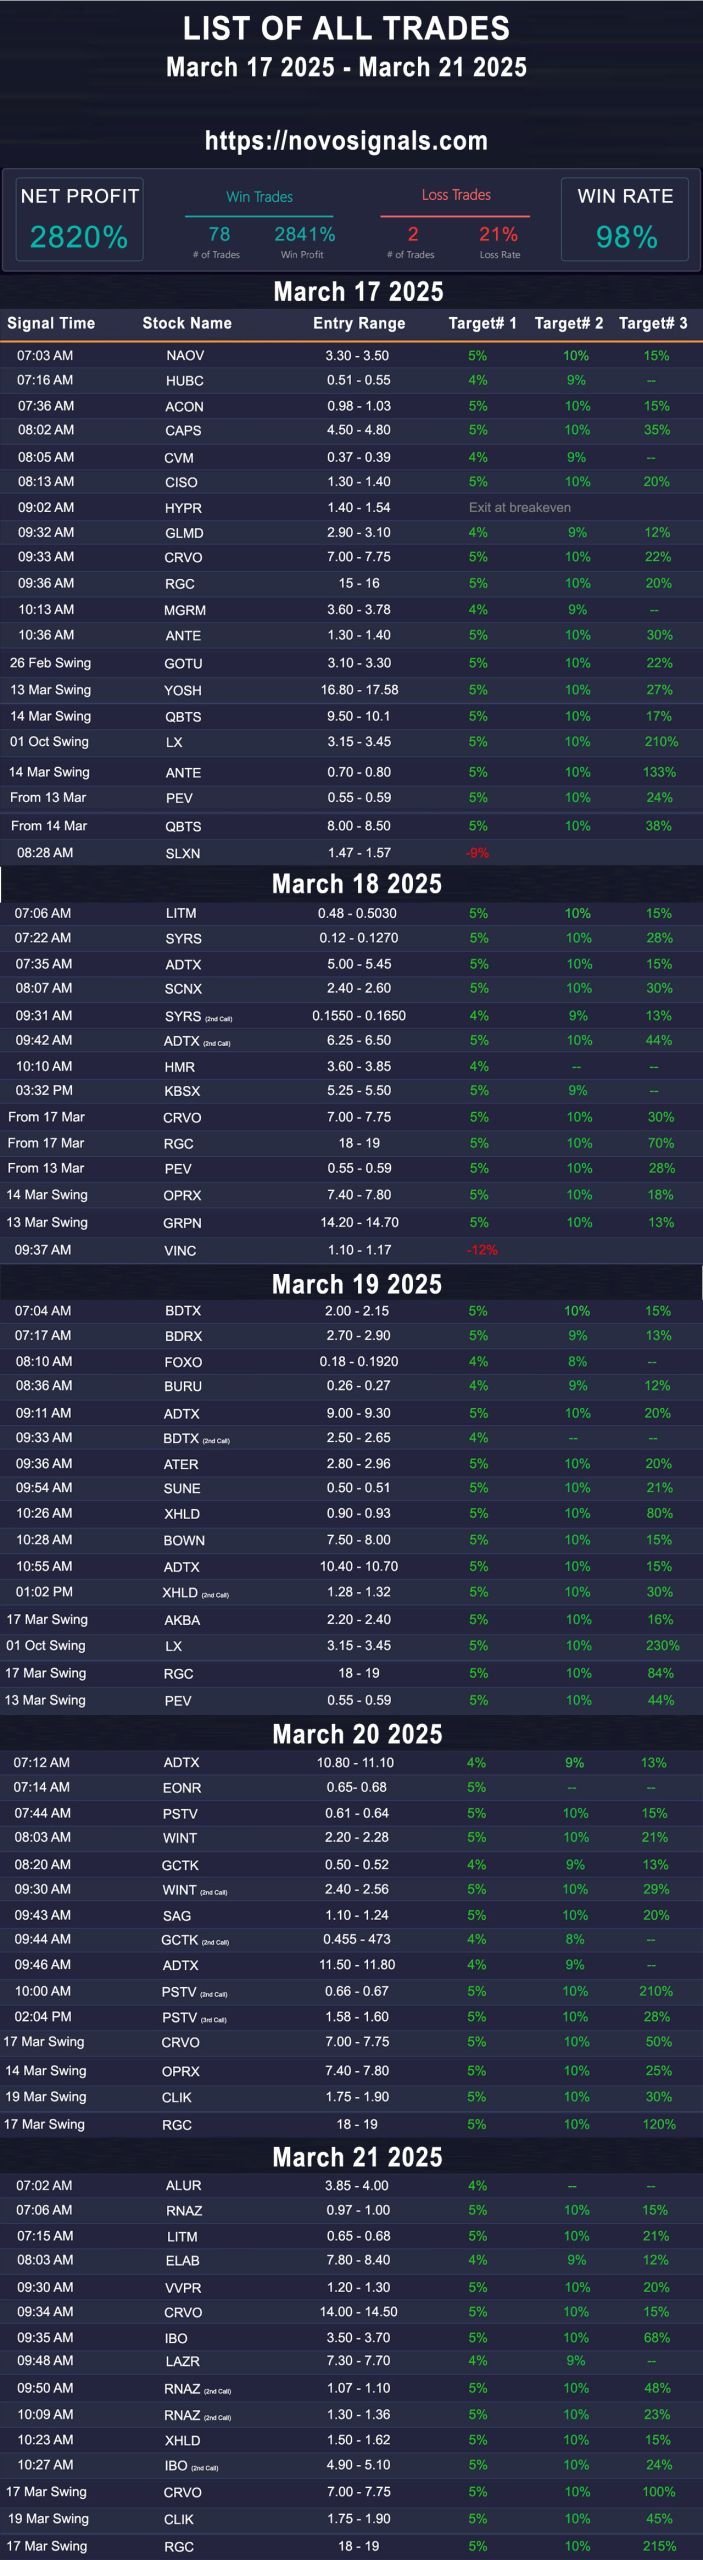
Task: Click the Loss Trades heading
Action: [456, 195]
